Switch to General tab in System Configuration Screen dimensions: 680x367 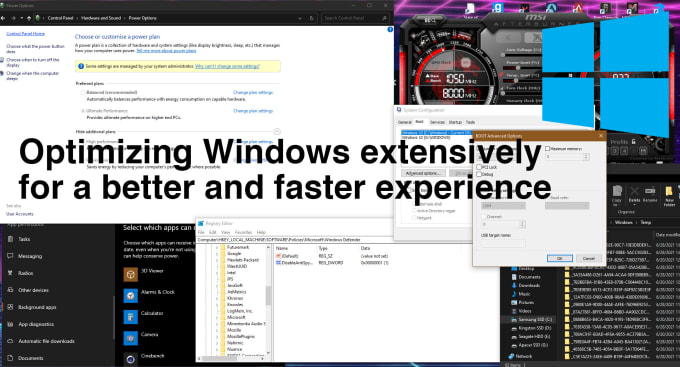pos(405,122)
